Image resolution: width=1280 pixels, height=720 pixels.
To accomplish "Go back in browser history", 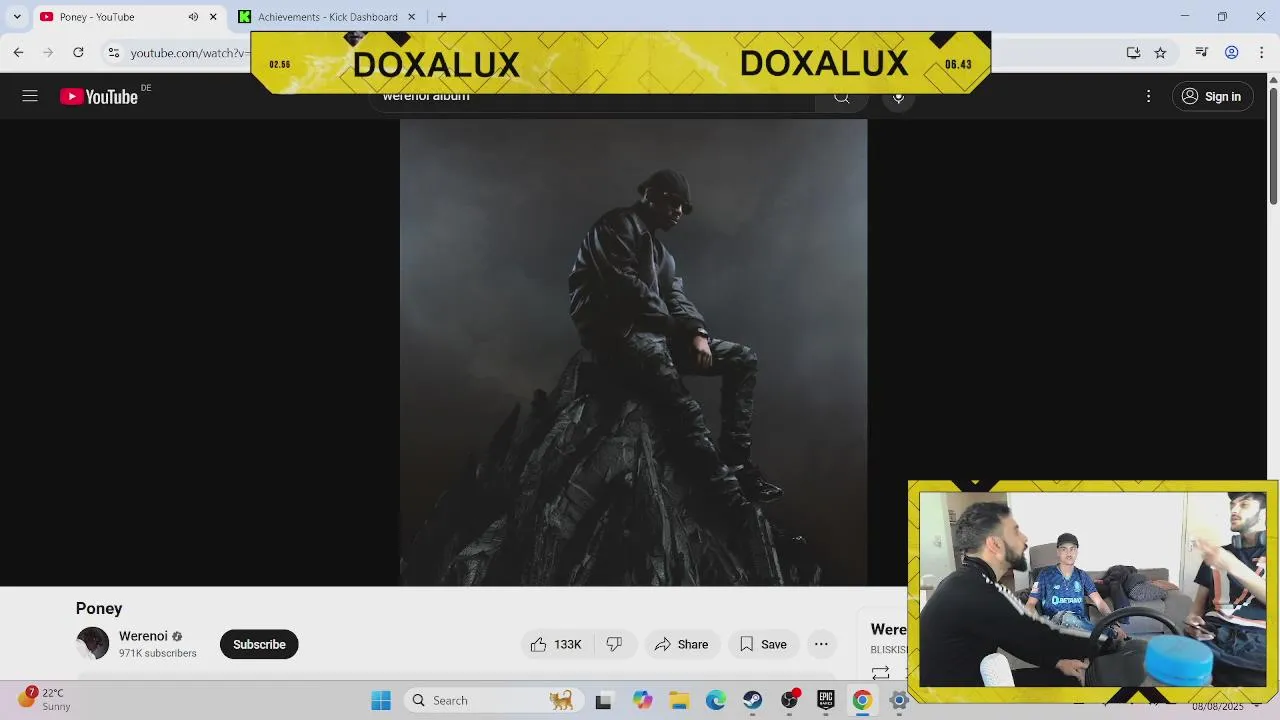I will coord(18,53).
